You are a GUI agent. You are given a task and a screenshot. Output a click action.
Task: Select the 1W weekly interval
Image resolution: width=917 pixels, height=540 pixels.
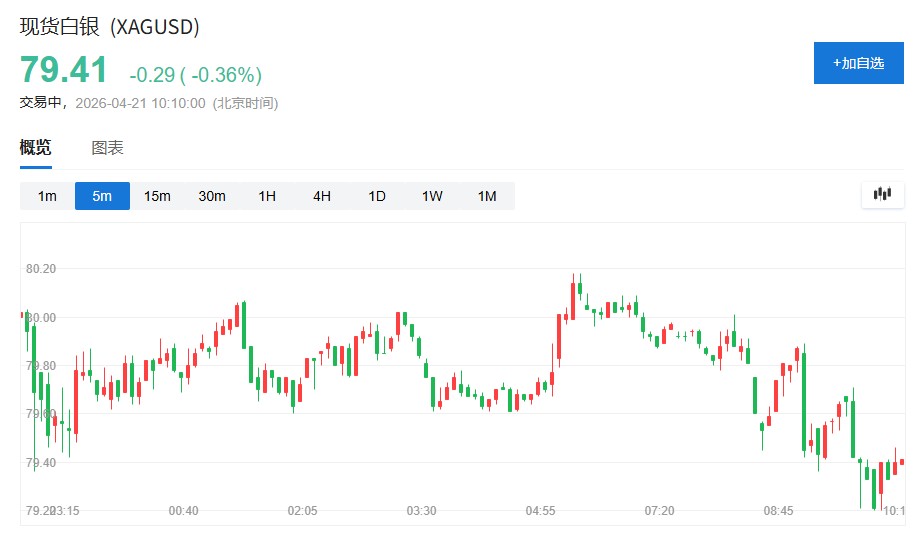click(432, 196)
